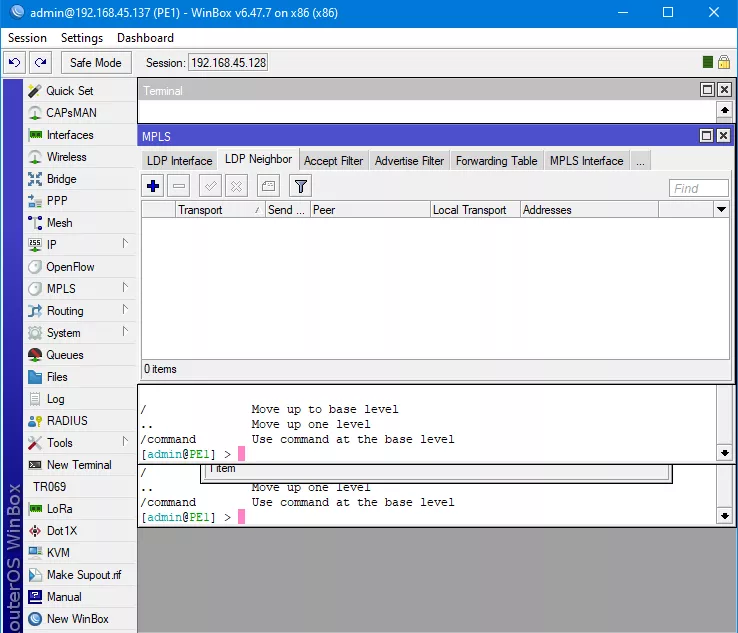Image resolution: width=738 pixels, height=633 pixels.
Task: Click the redo arrow button
Action: coord(40,63)
